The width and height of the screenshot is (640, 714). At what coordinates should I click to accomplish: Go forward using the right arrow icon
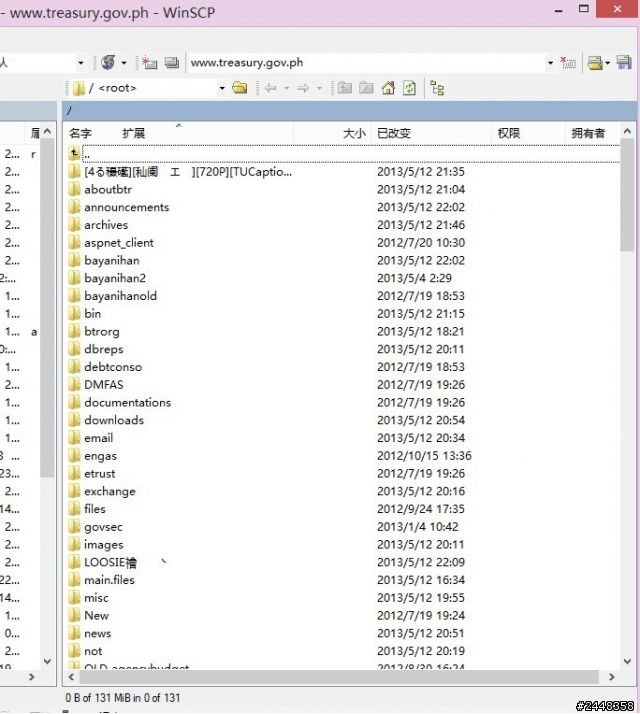303,88
